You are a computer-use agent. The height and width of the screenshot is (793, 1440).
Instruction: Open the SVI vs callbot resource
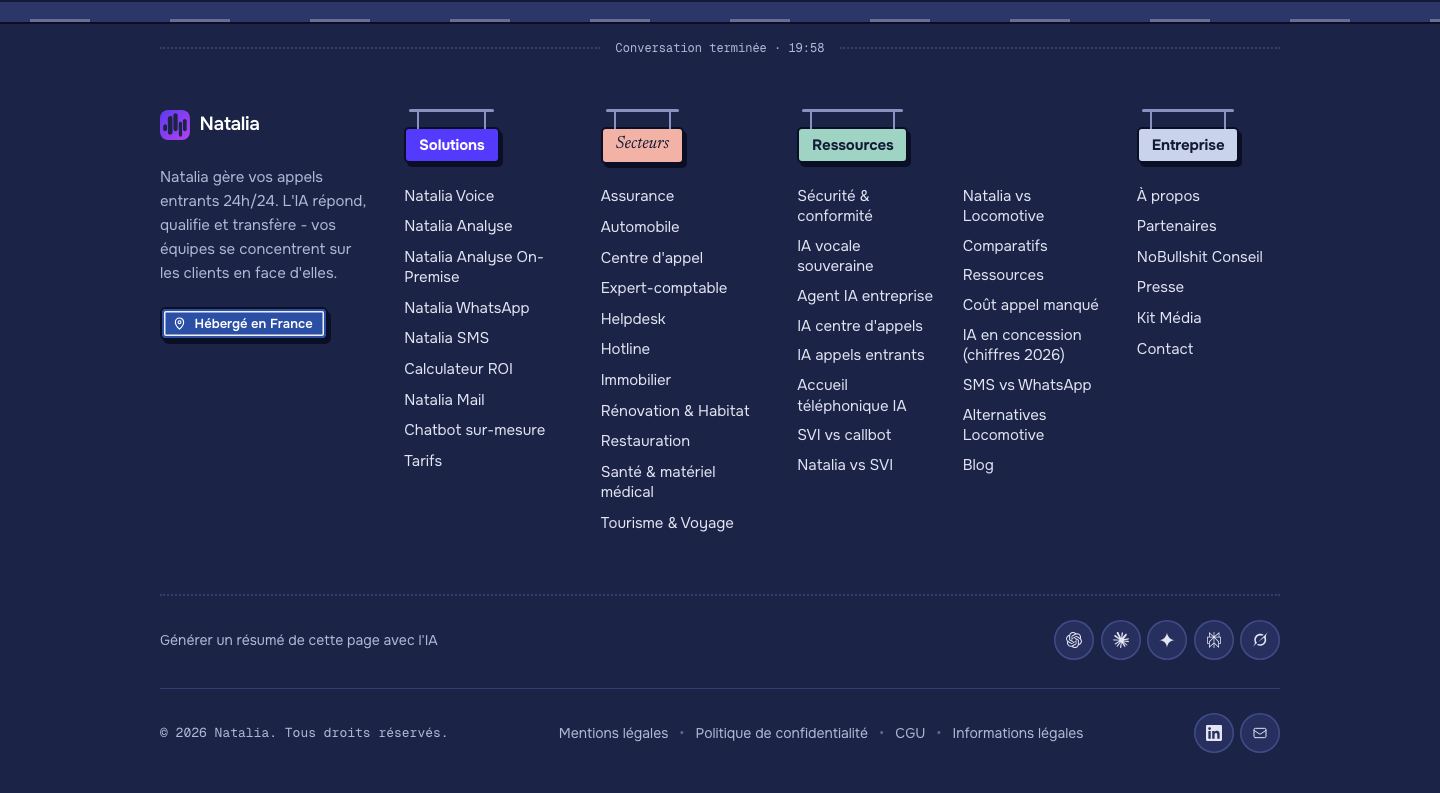[844, 435]
